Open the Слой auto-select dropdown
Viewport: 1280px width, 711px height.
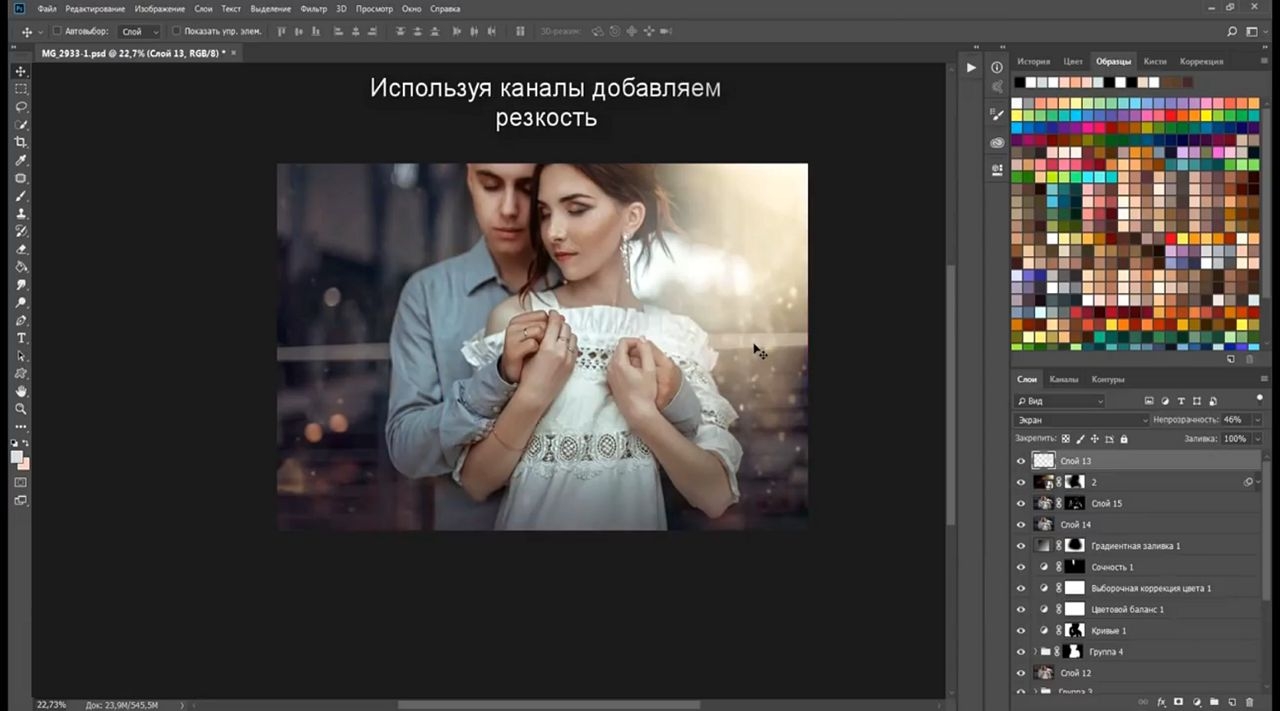click(x=139, y=32)
